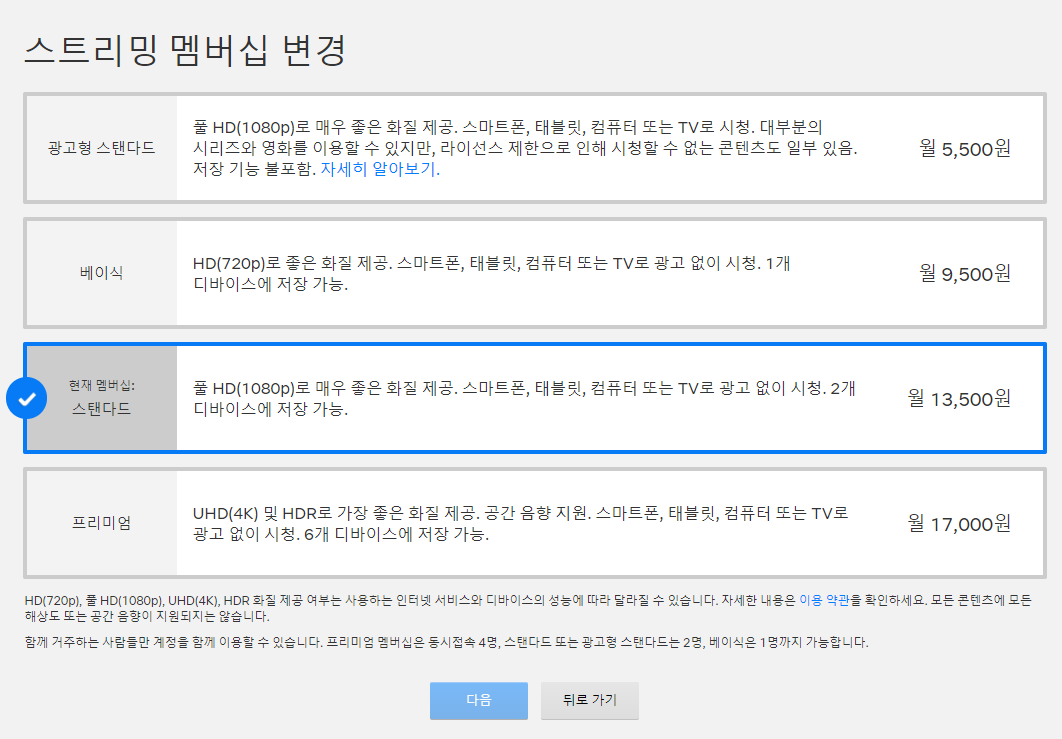Click the 스탠다드 plan description about 2개 디바이스

524,398
